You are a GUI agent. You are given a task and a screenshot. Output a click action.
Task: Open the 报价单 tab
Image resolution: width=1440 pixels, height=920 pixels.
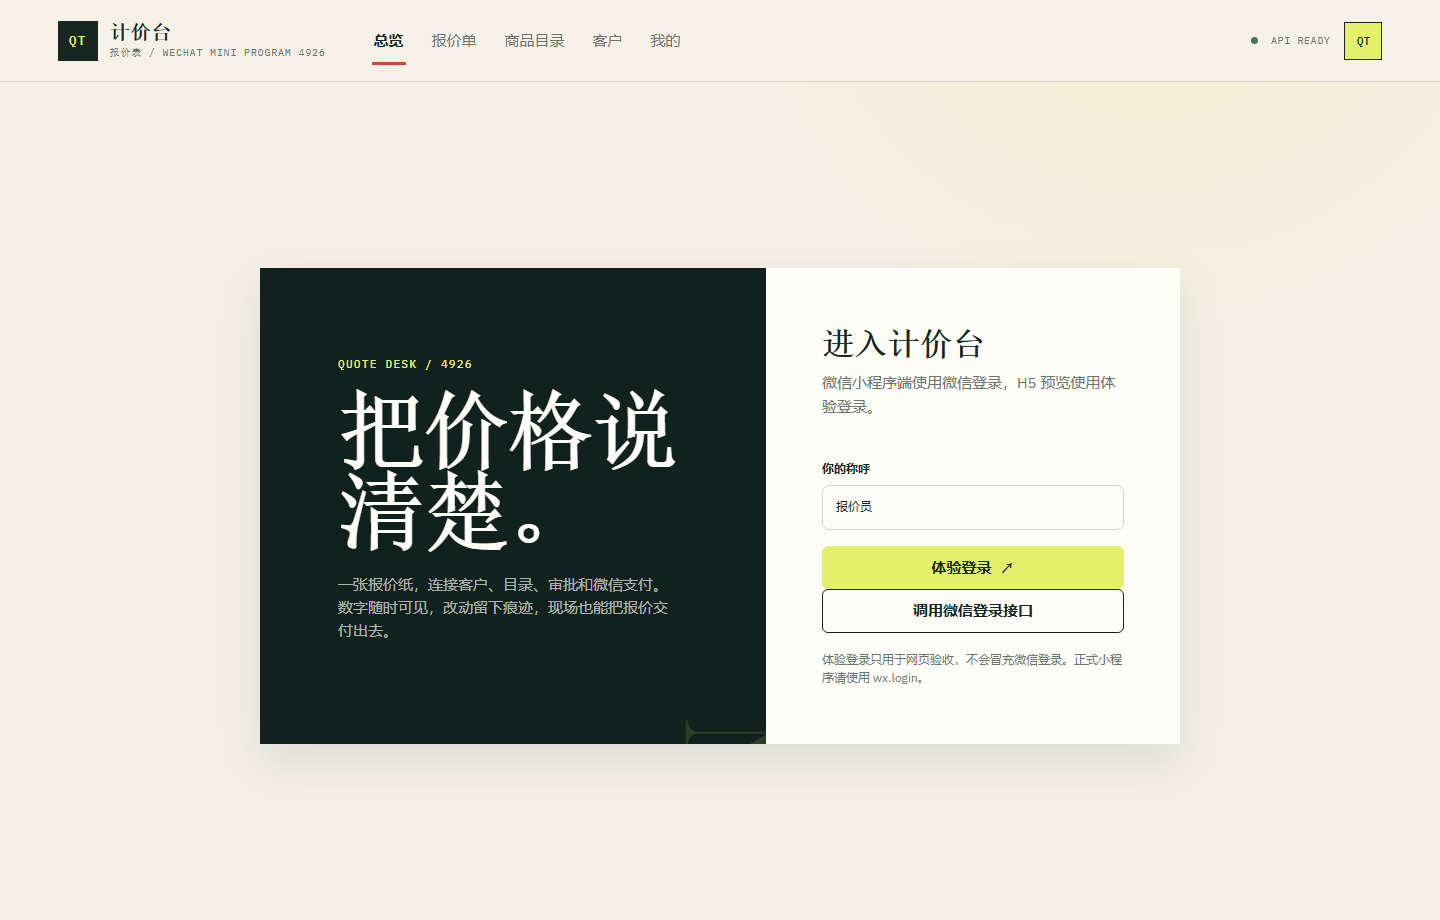pos(454,41)
